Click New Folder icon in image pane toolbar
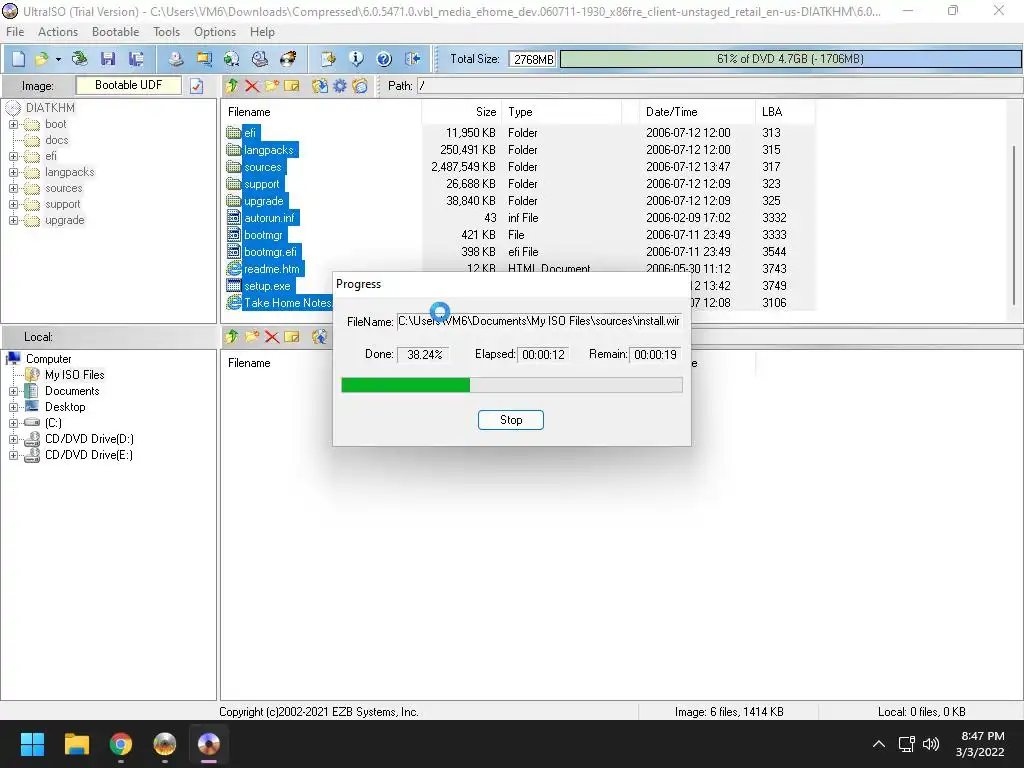This screenshot has width=1024, height=768. click(272, 86)
